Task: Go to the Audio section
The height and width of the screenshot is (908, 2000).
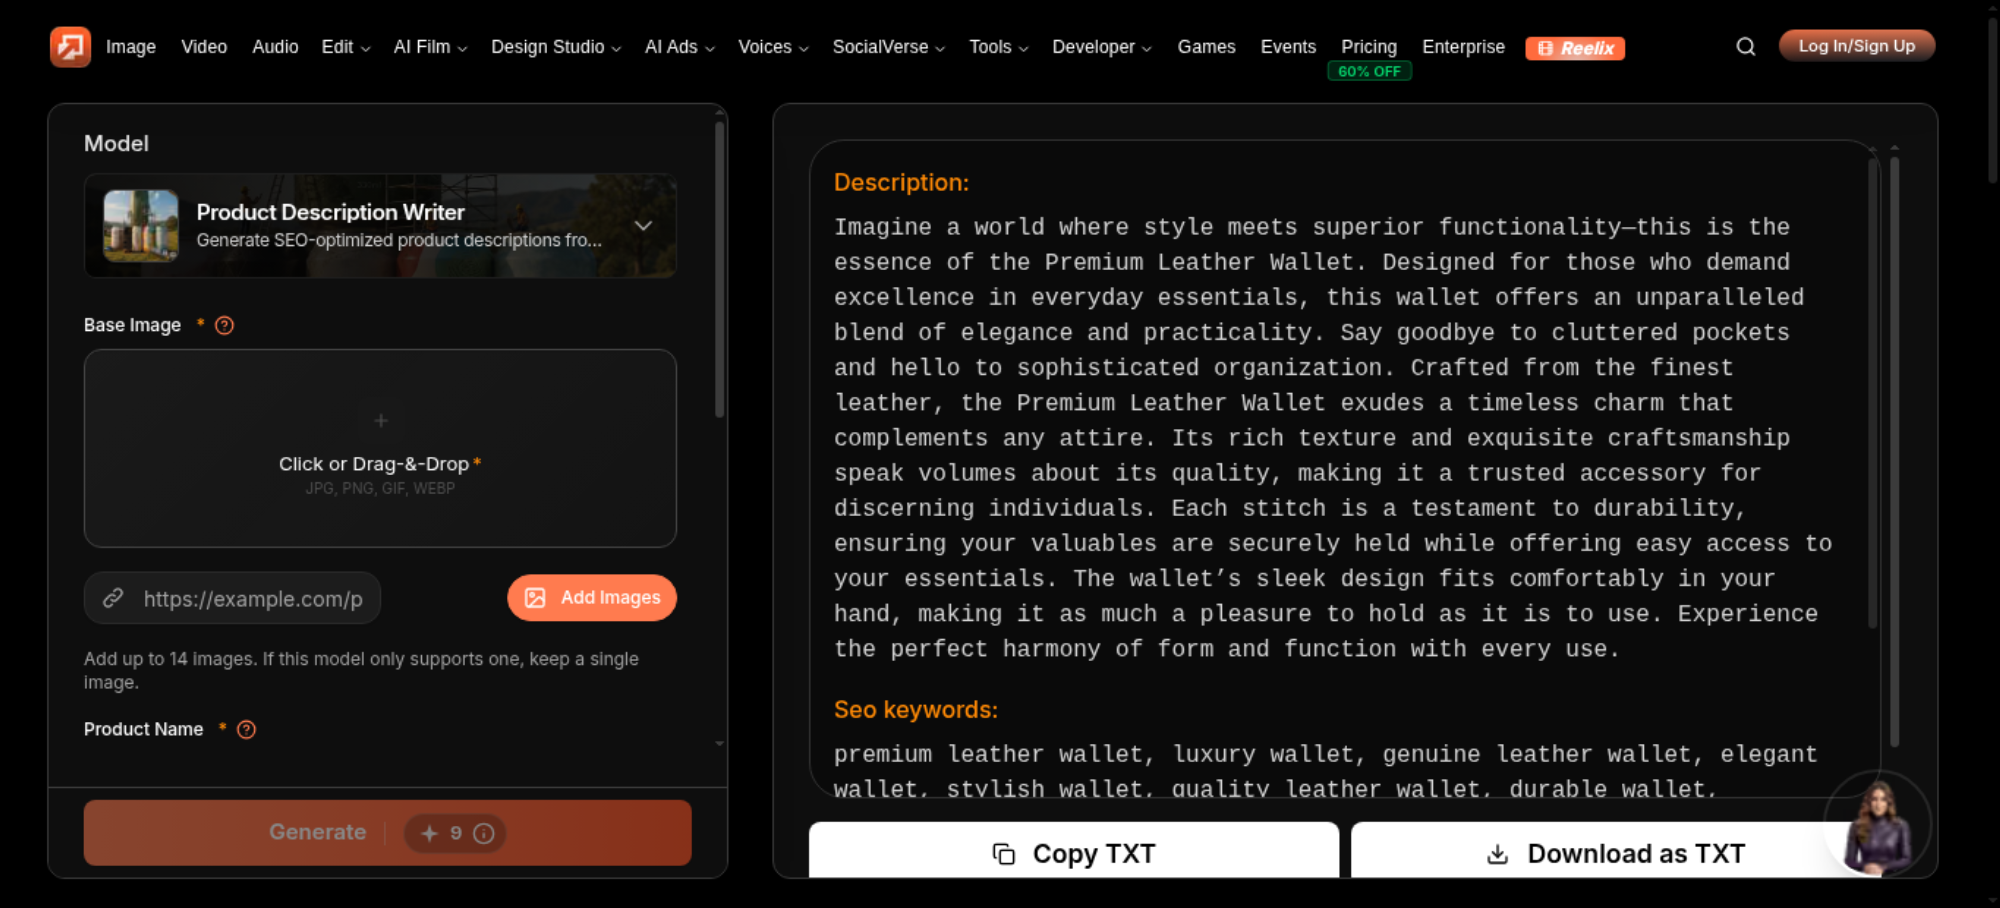Action: click(x=275, y=47)
